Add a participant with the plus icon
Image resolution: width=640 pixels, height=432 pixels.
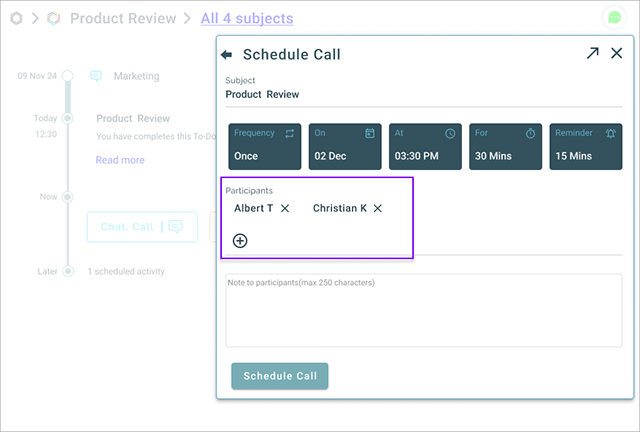pyautogui.click(x=240, y=241)
